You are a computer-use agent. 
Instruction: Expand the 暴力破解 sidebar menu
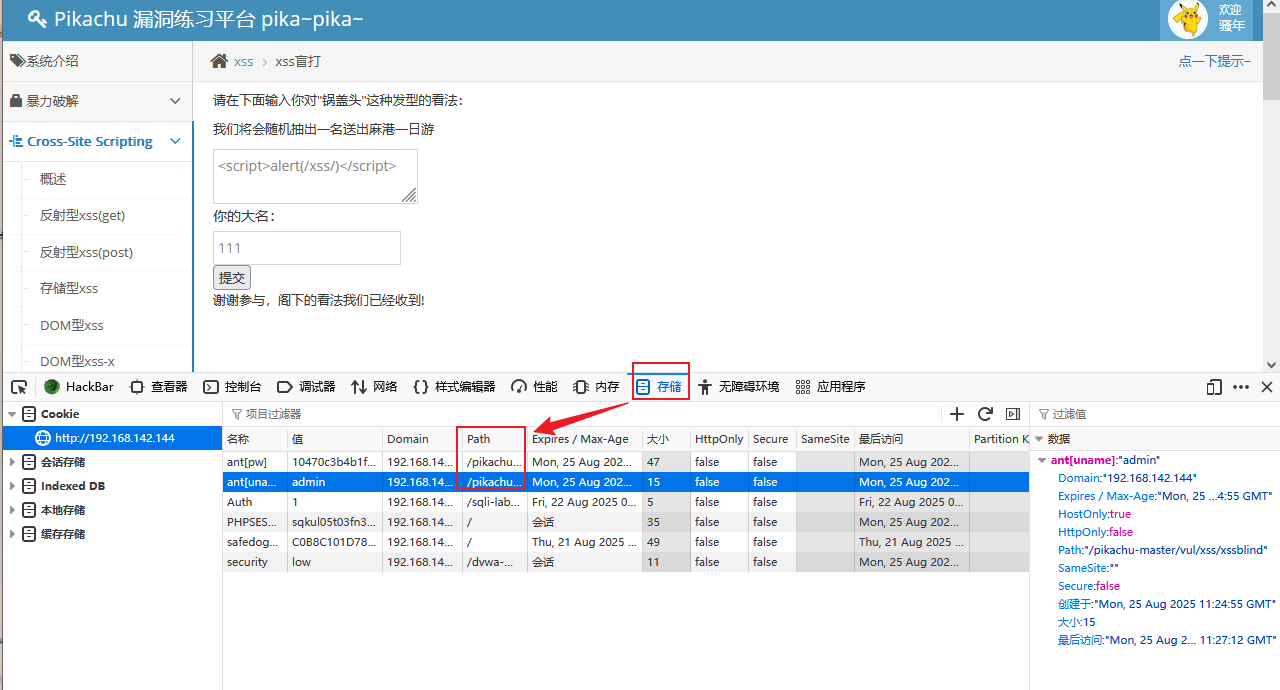[x=96, y=101]
